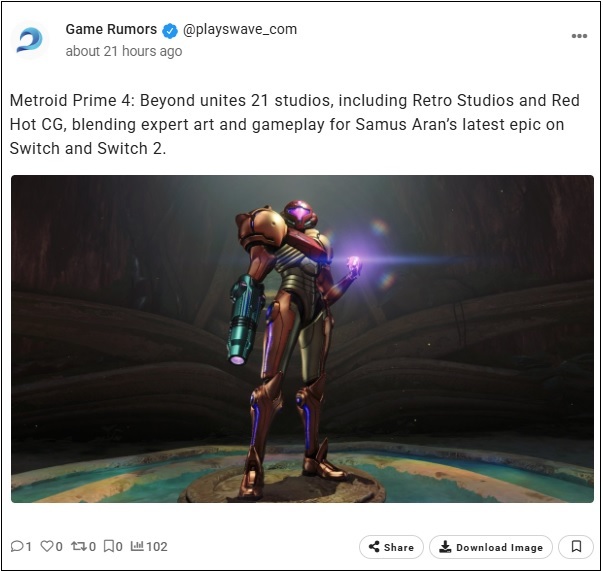The width and height of the screenshot is (603, 571).
Task: Click the Metroid Prime 4 post text
Action: coord(295,124)
